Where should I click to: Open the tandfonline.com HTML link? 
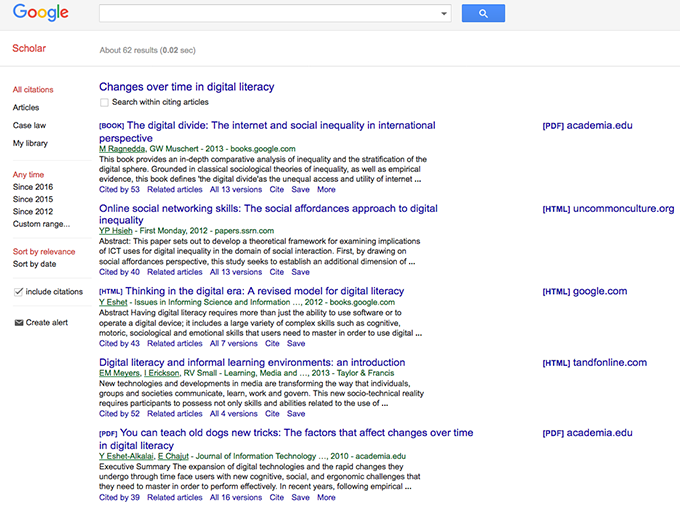pyautogui.click(x=594, y=363)
